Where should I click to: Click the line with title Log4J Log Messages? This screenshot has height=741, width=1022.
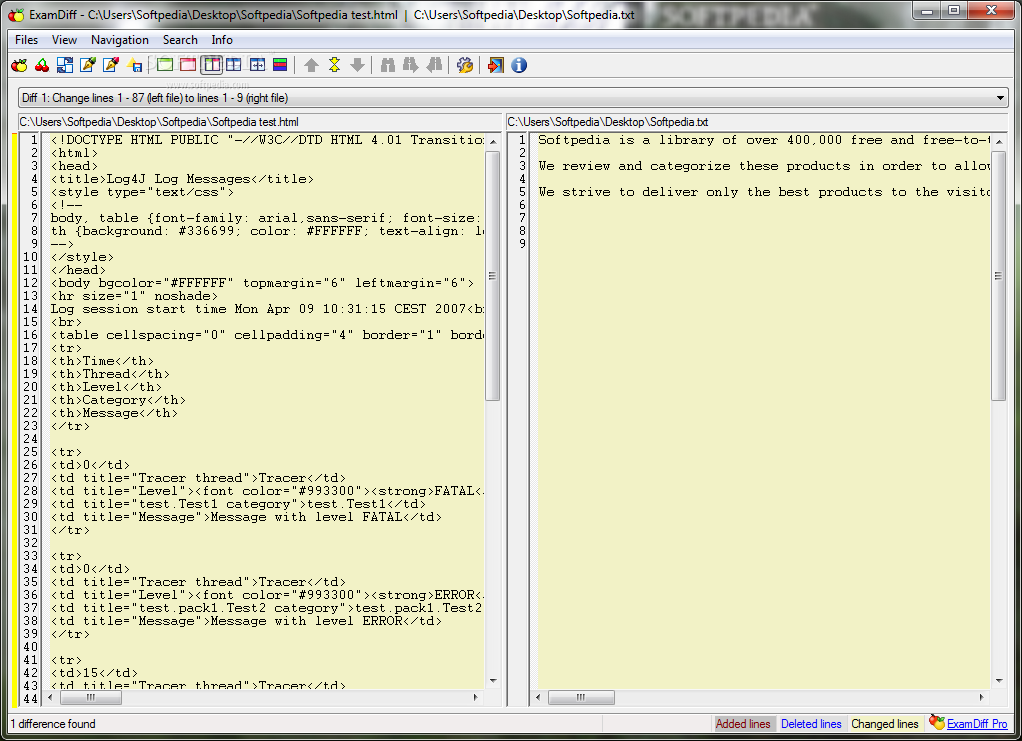click(182, 179)
